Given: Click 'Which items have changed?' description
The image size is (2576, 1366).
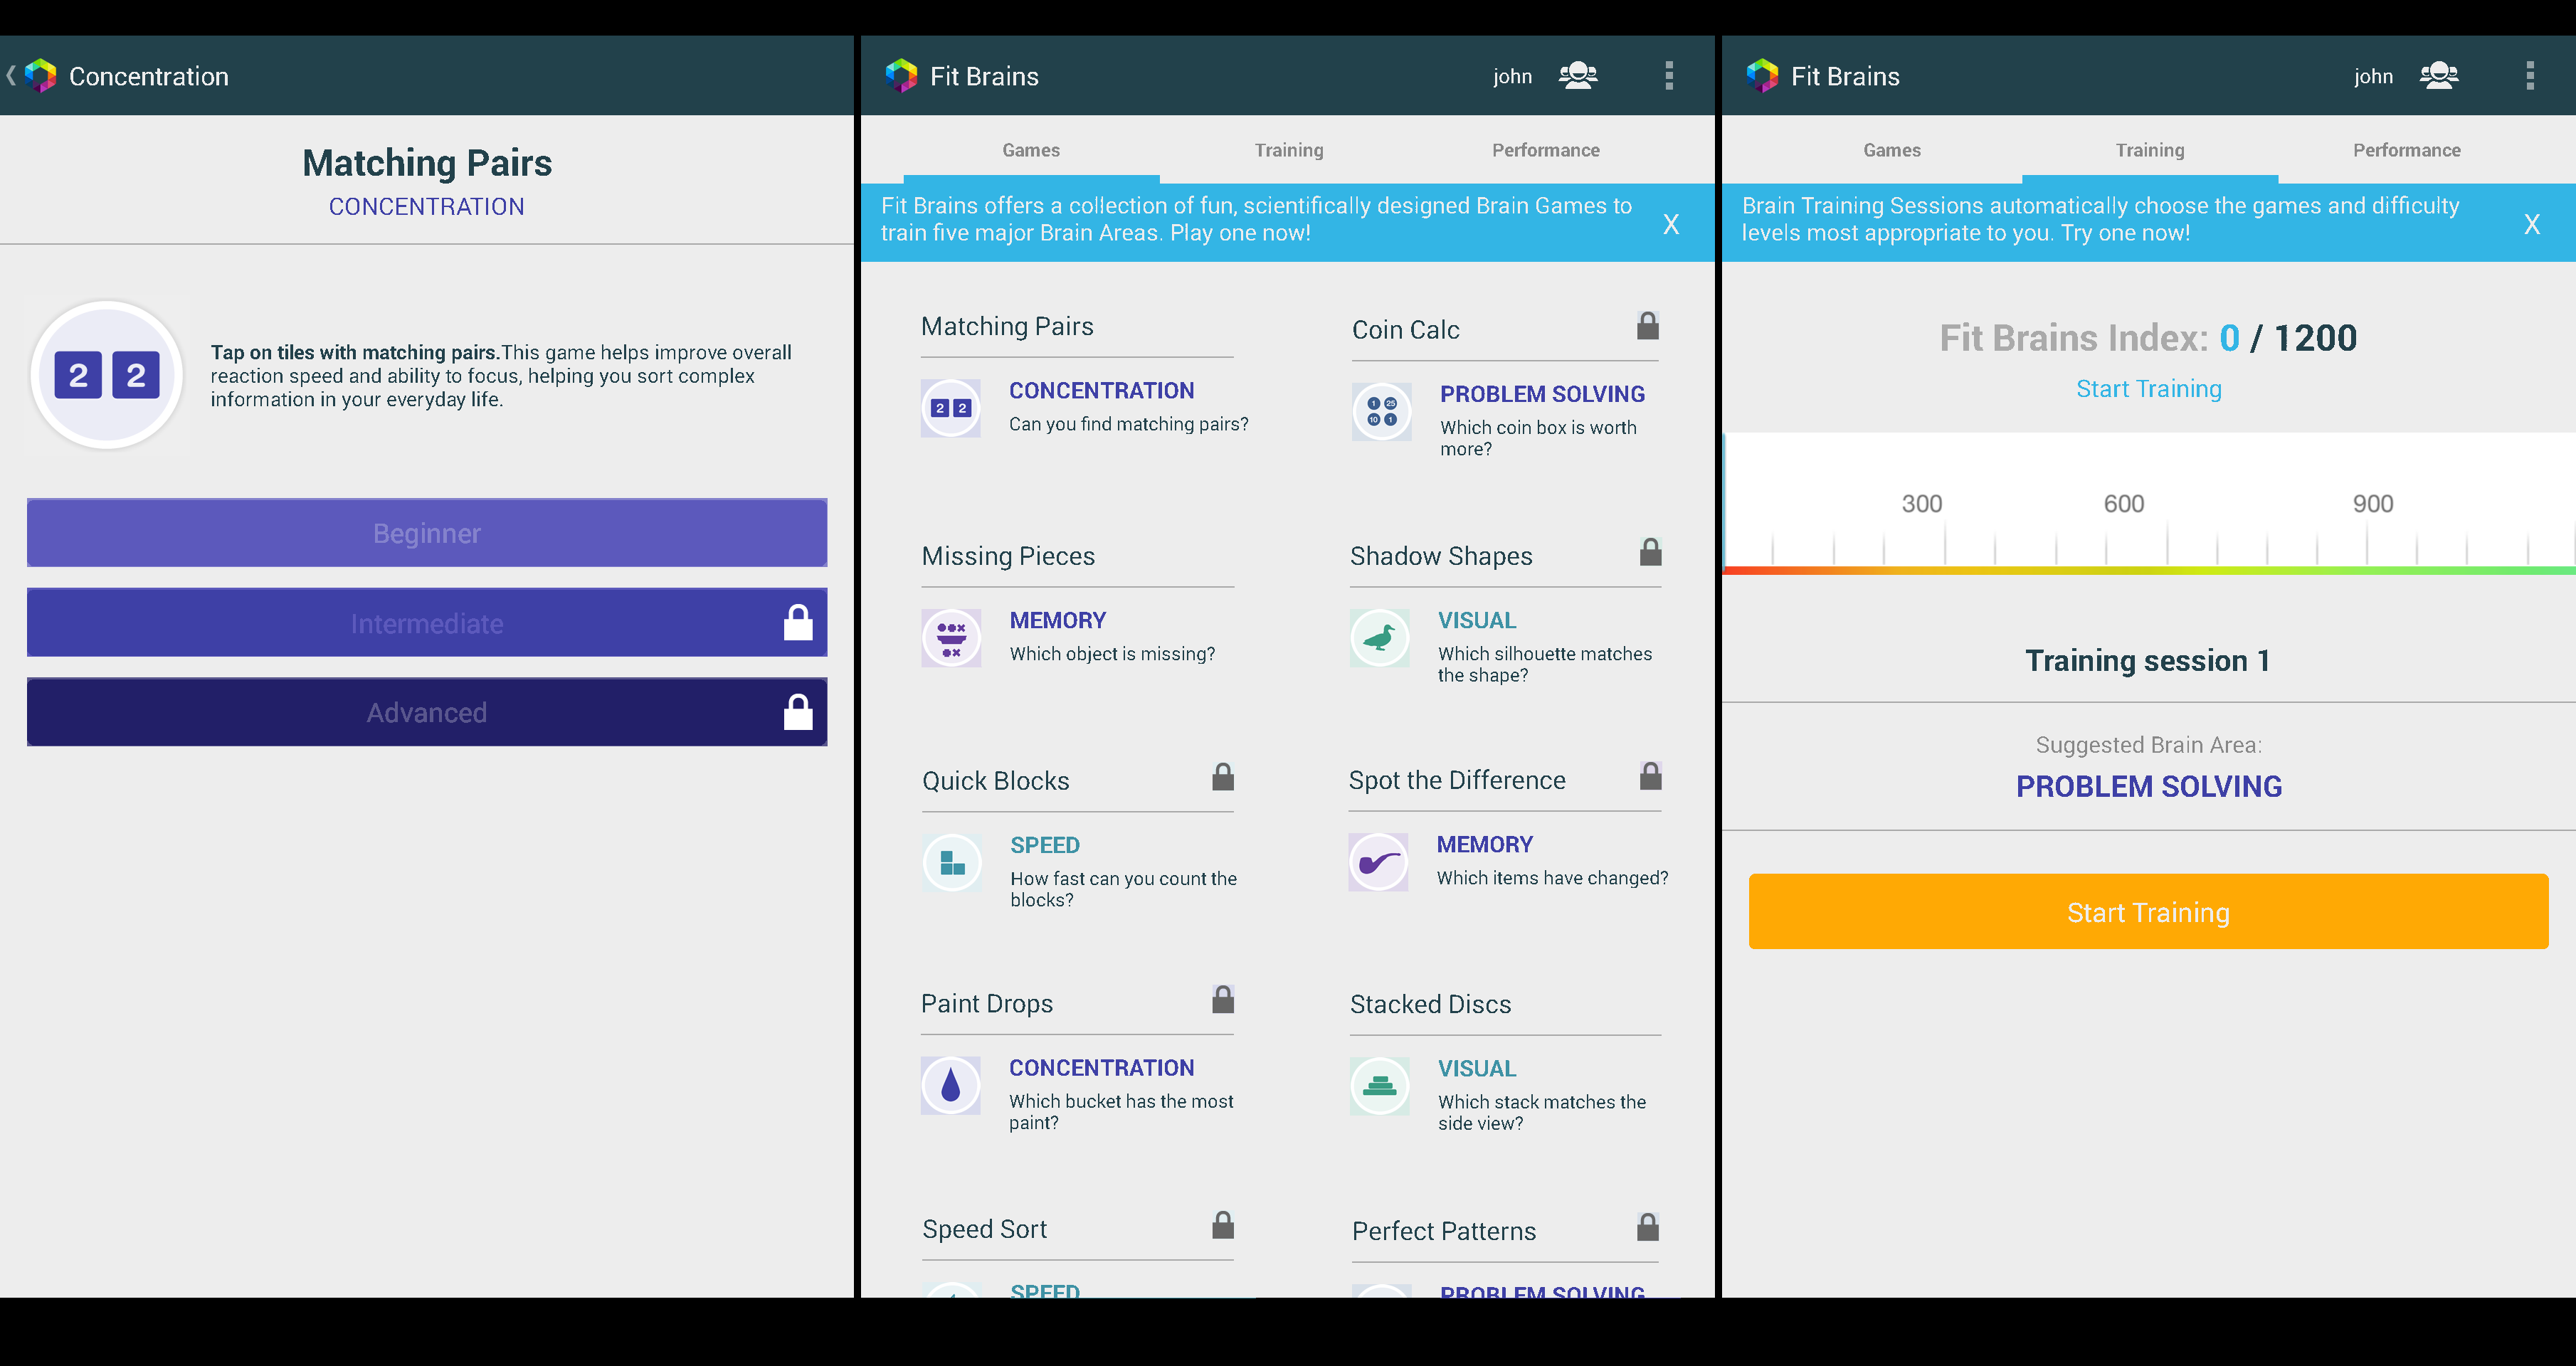Looking at the screenshot, I should tap(1552, 878).
